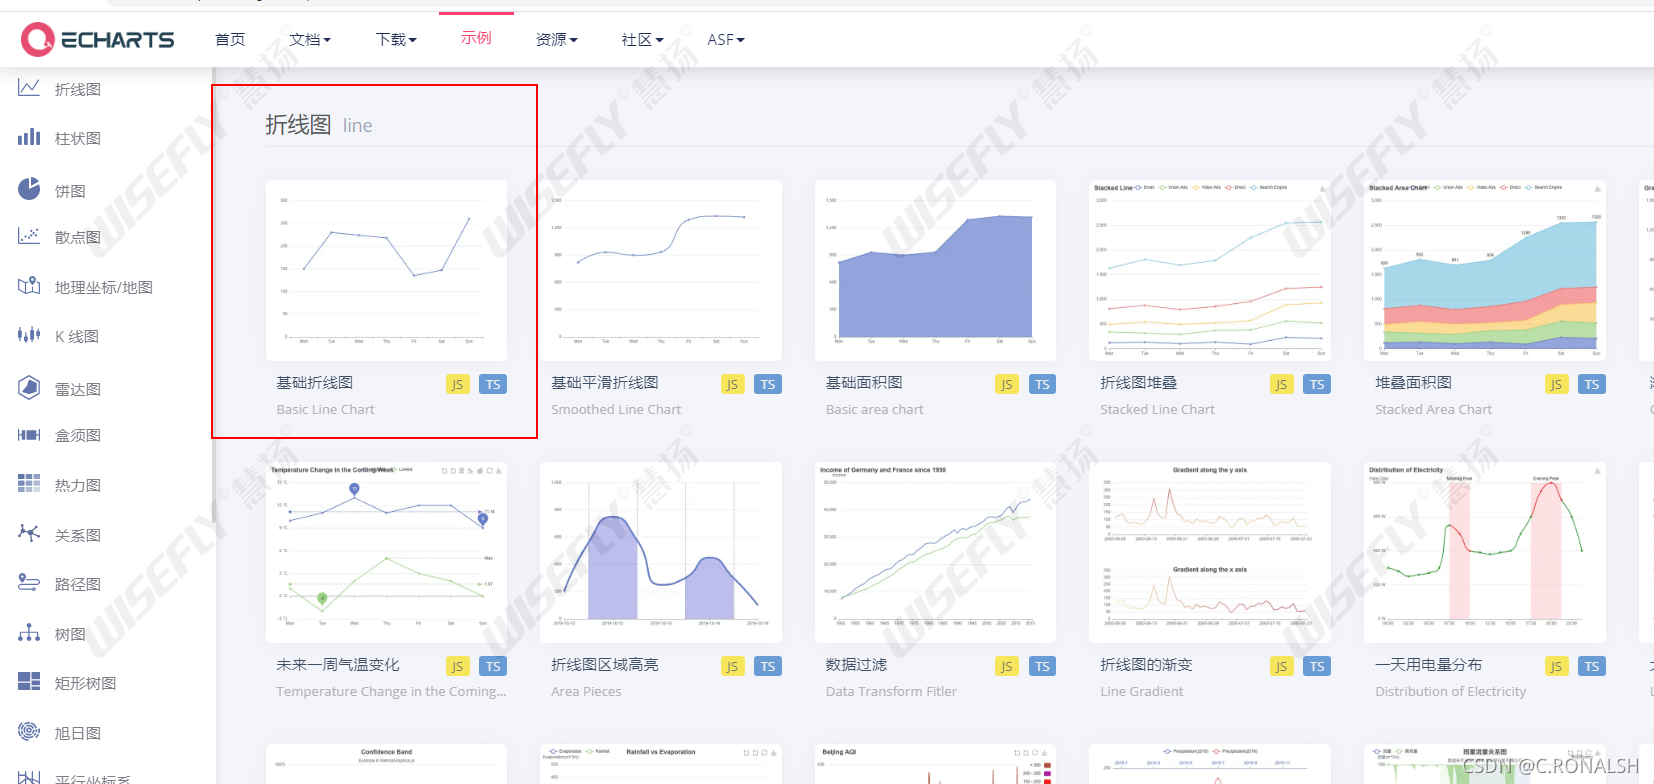Click the ECharts logo
Image resolution: width=1654 pixels, height=784 pixels.
pyautogui.click(x=97, y=40)
